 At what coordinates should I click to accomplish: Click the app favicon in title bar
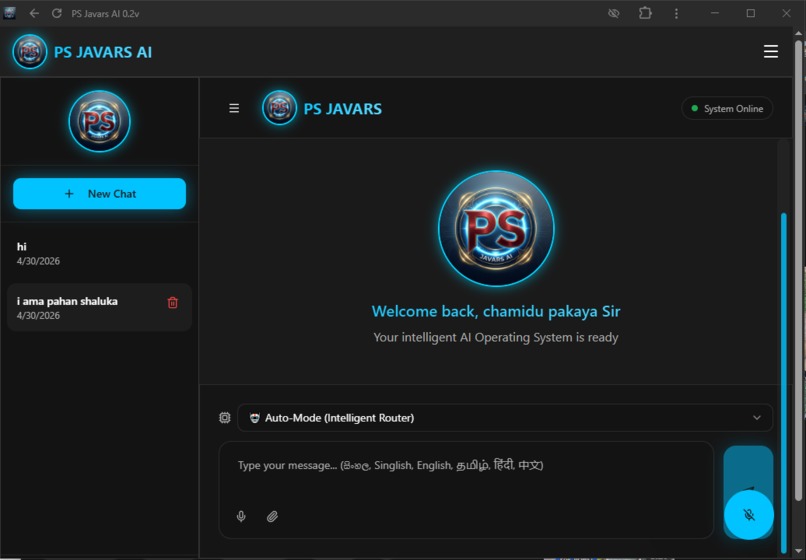(9, 13)
